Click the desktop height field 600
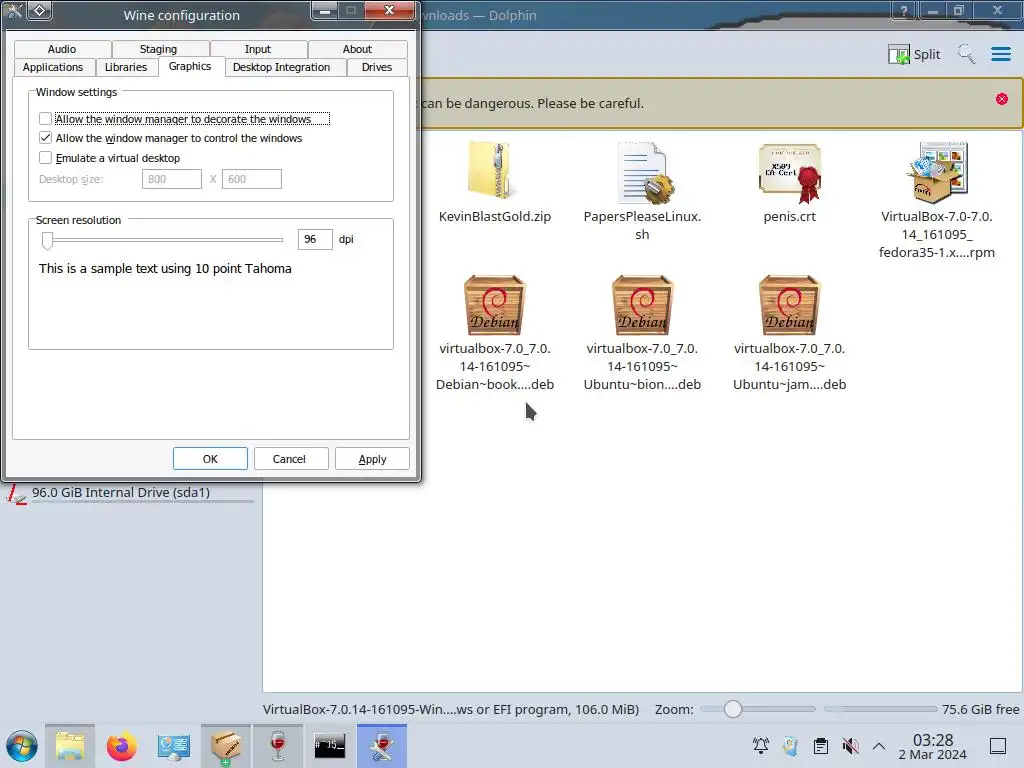Screen dimensions: 1024x768 (251, 179)
